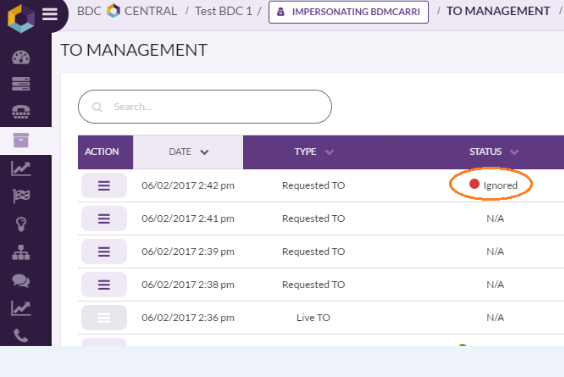
Task: Go to BDC CENTRAL breadcrumb
Action: click(127, 11)
